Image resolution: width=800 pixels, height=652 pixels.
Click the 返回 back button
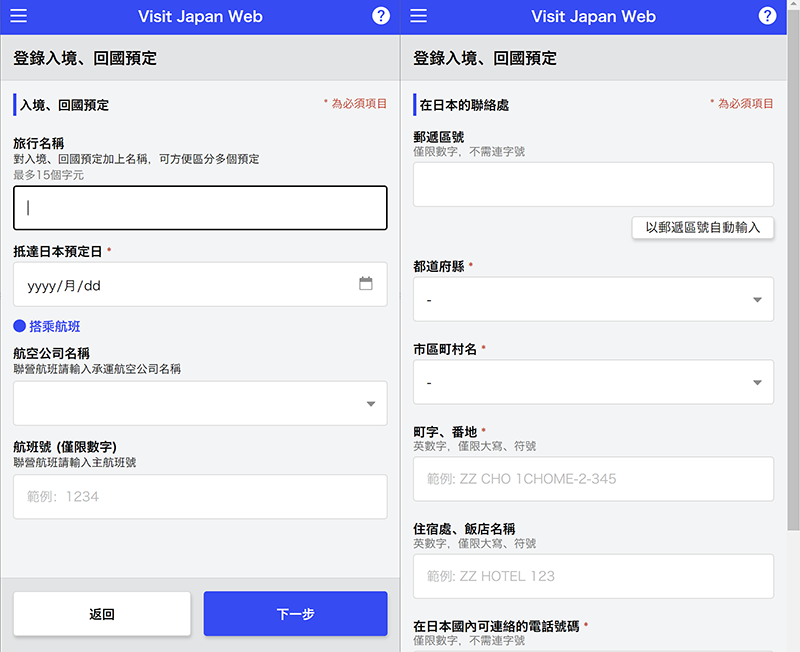pos(102,614)
